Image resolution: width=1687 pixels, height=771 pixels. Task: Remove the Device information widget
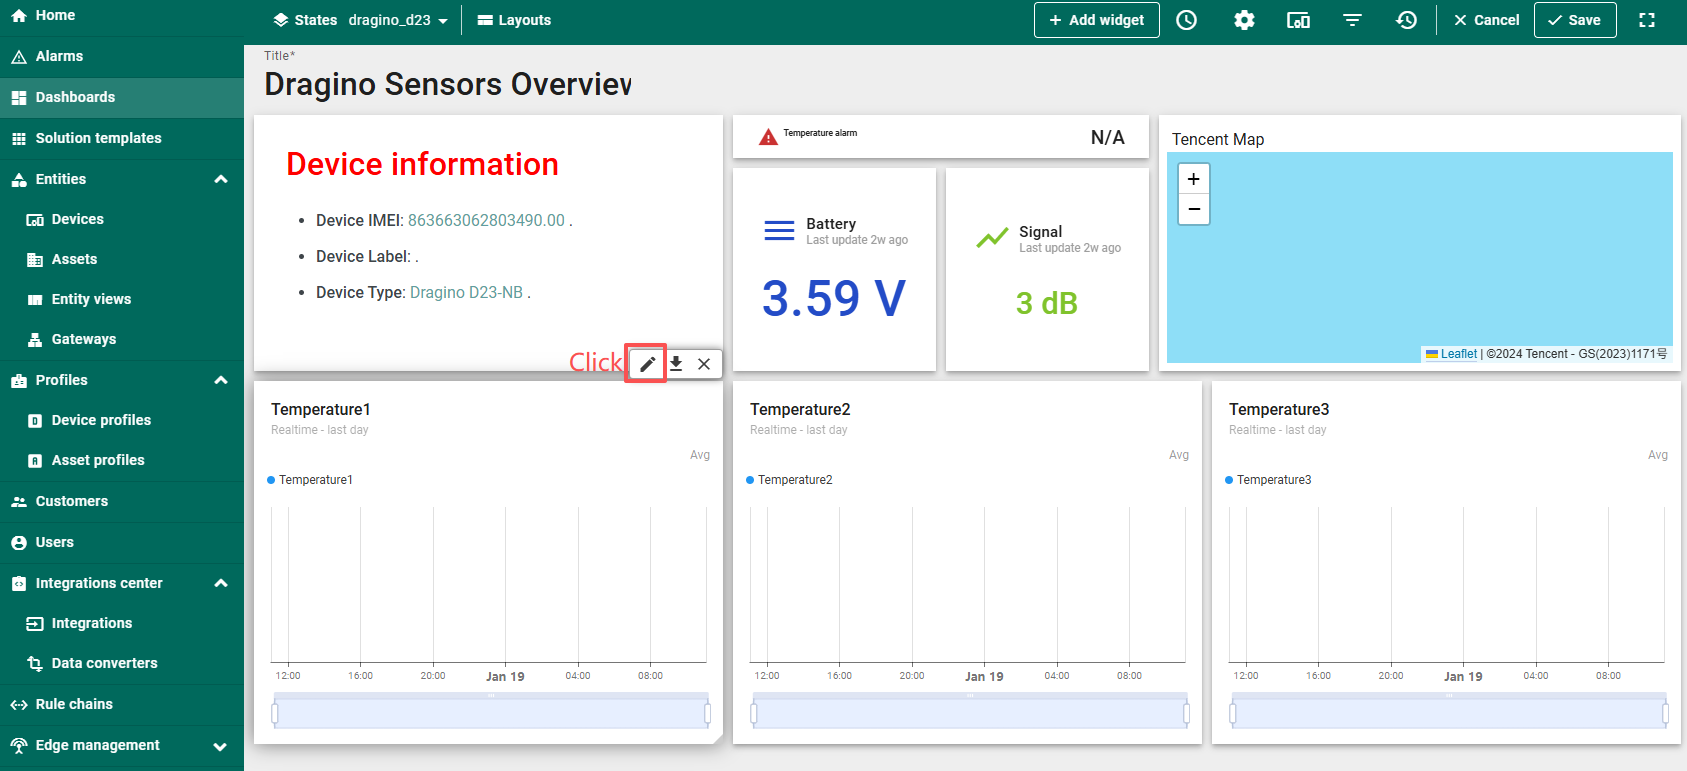[704, 364]
